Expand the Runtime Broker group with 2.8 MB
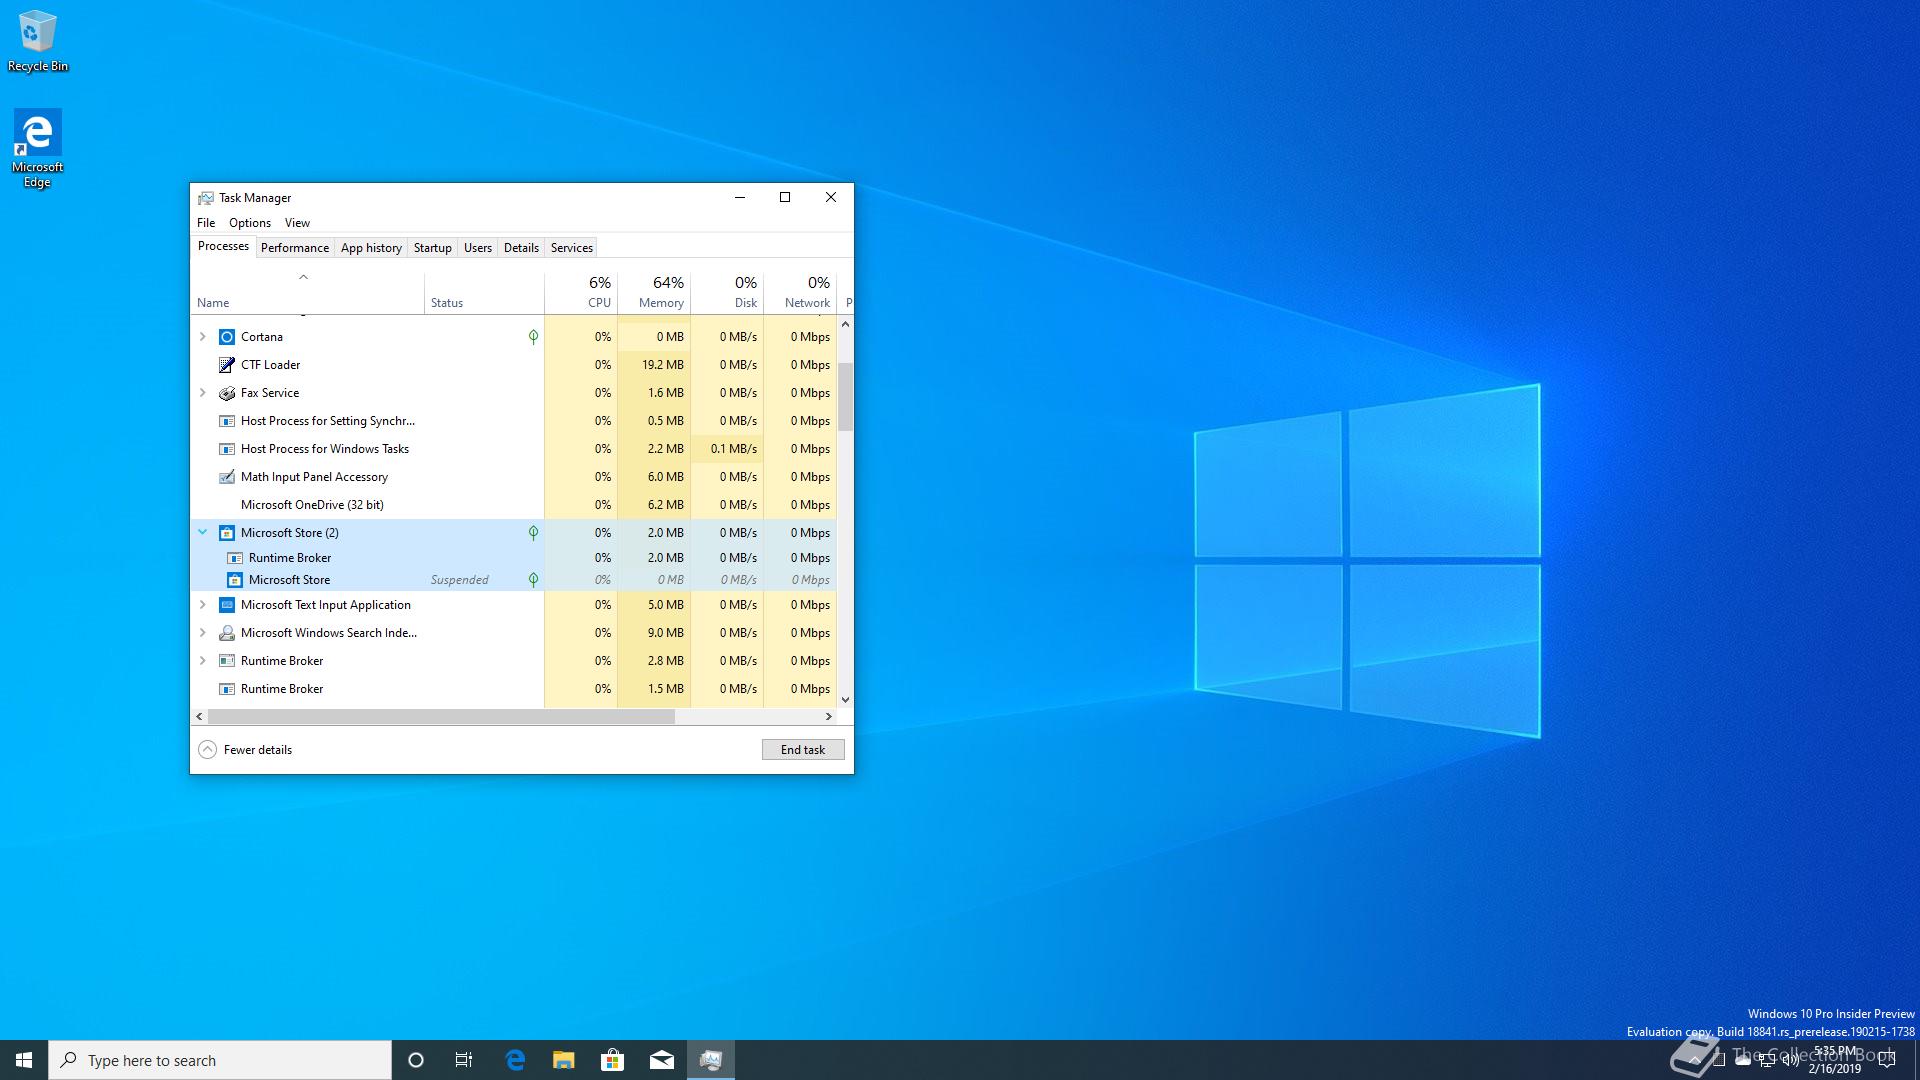Screen dimensions: 1920x1080 click(x=203, y=661)
